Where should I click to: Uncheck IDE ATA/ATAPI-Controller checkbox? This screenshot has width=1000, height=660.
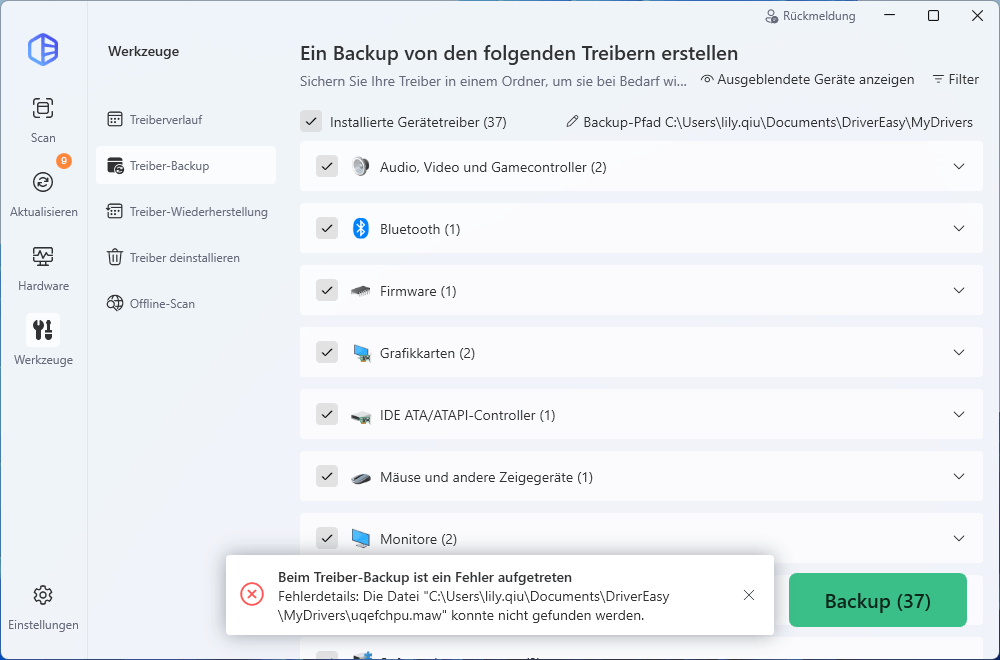pyautogui.click(x=327, y=414)
